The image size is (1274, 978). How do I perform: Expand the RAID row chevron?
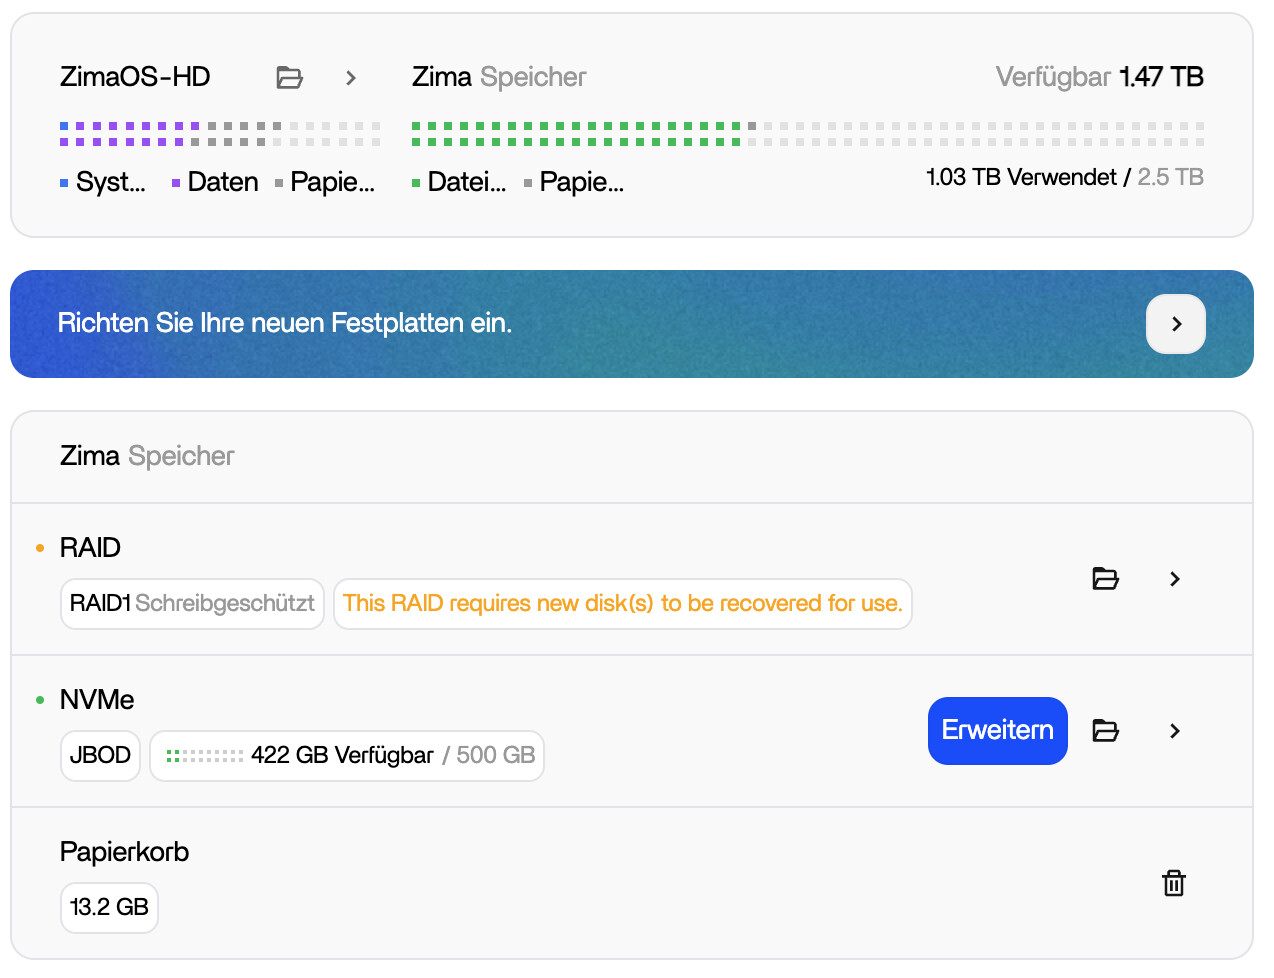pos(1174,578)
